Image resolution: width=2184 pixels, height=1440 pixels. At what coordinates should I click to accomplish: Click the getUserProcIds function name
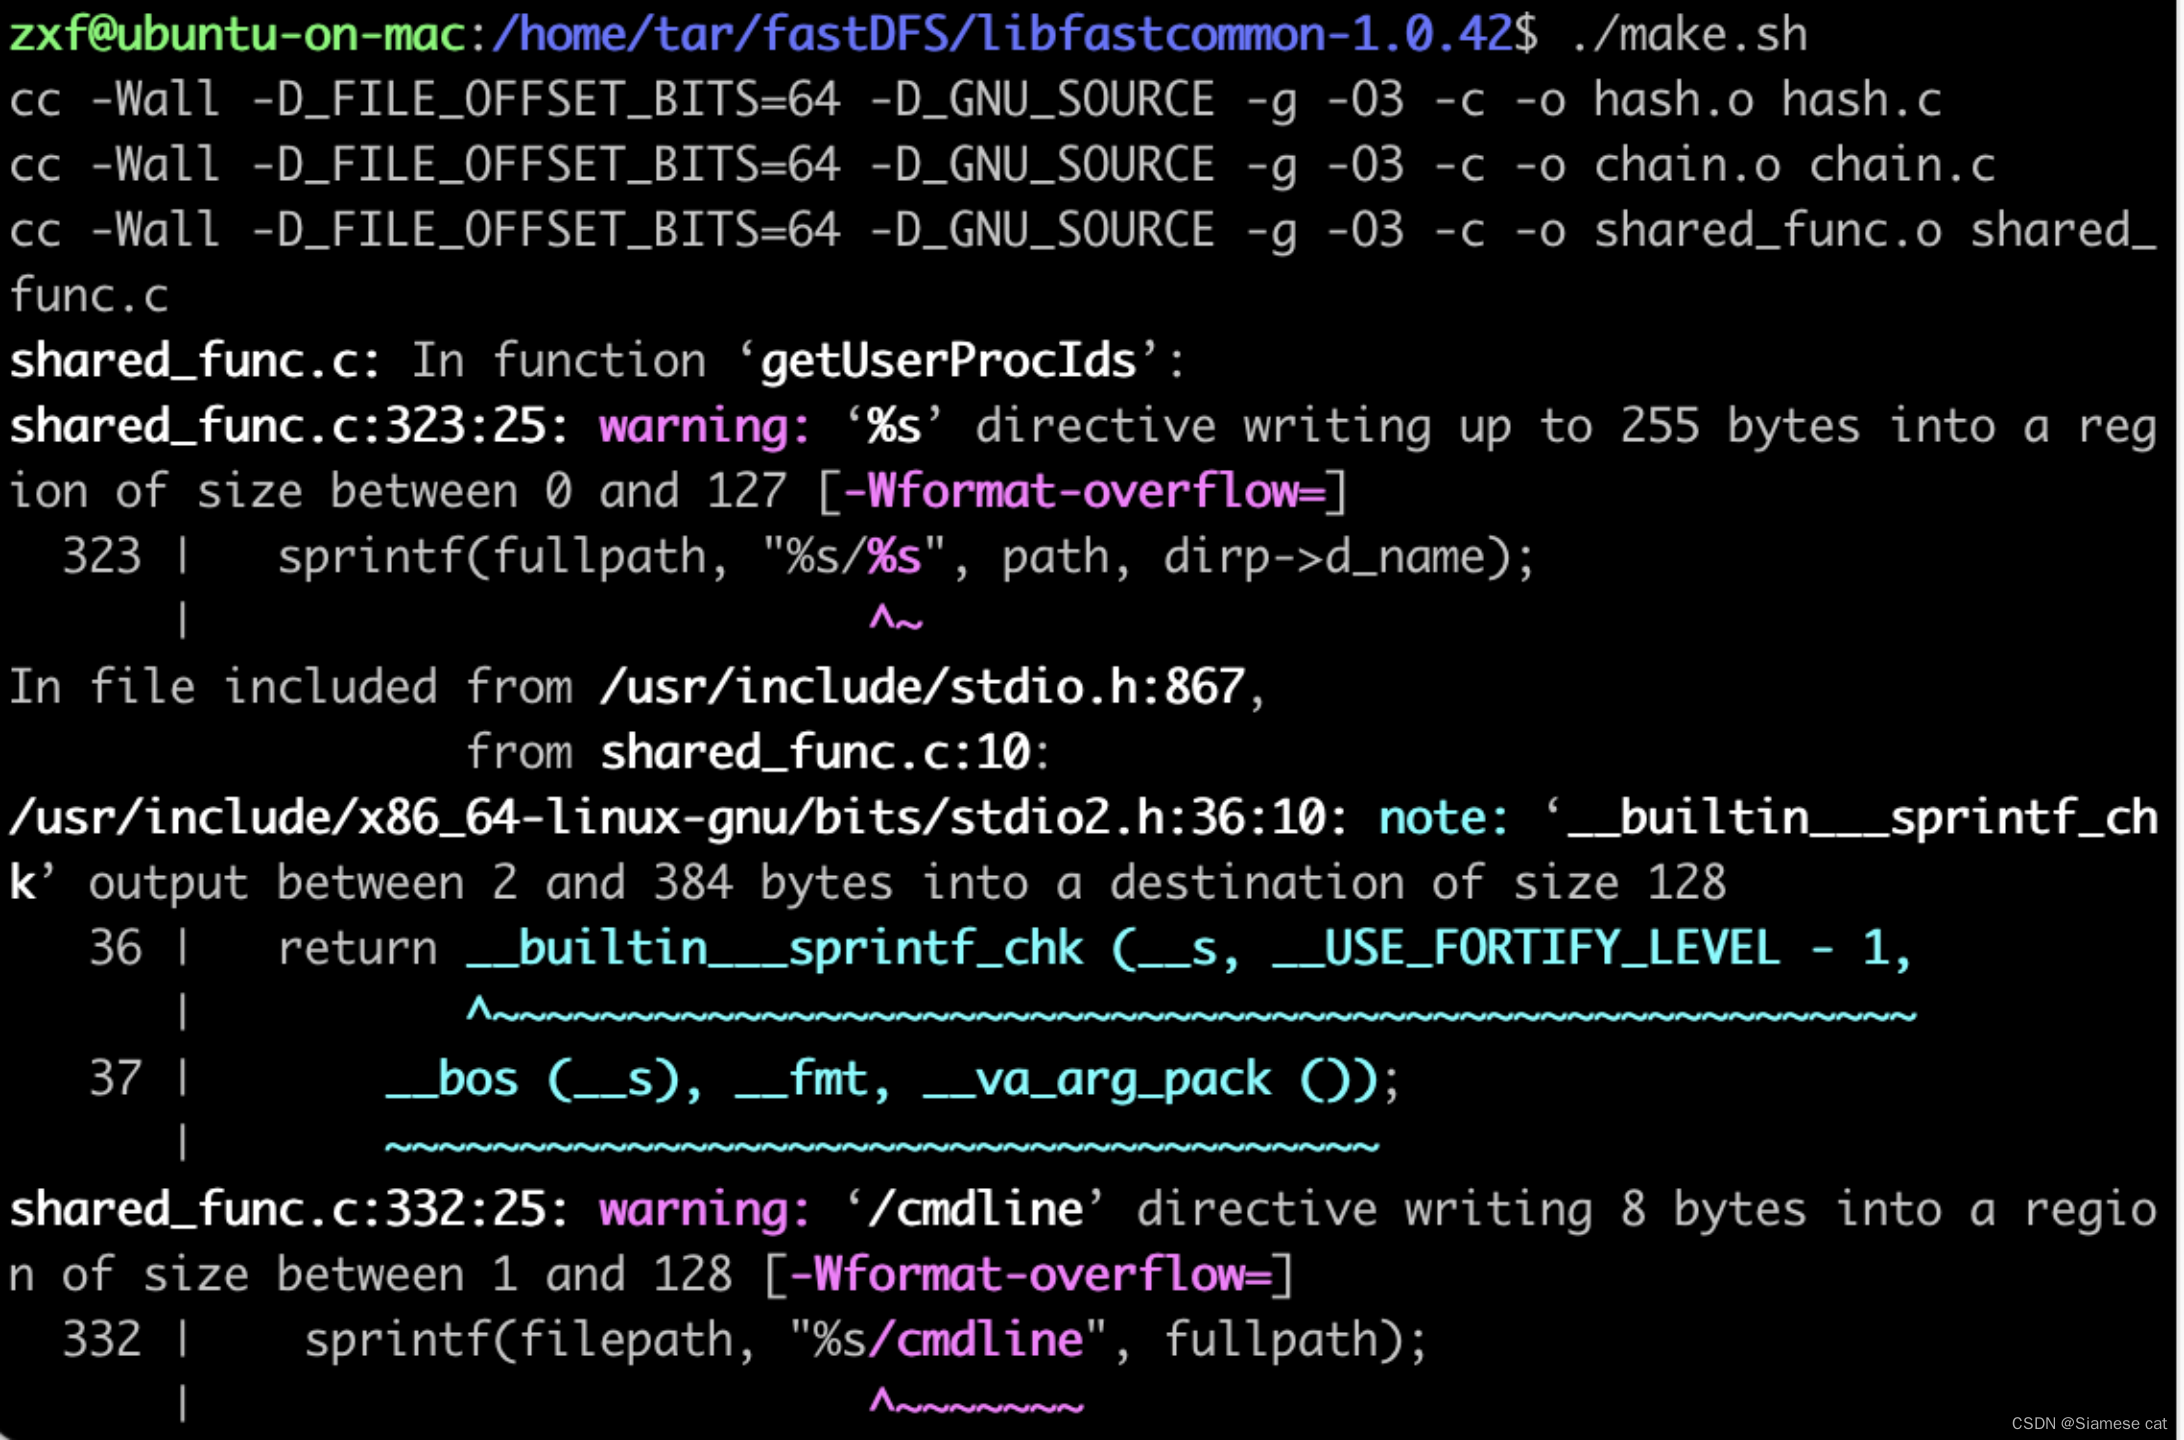pos(948,361)
